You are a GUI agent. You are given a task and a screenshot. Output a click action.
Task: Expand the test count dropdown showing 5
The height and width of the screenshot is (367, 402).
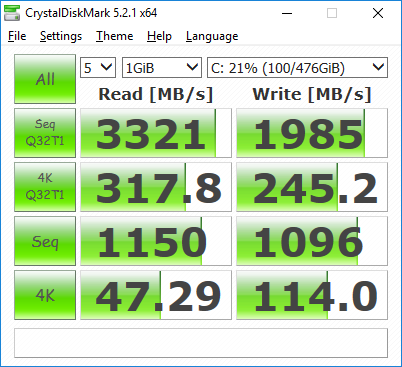pyautogui.click(x=98, y=68)
